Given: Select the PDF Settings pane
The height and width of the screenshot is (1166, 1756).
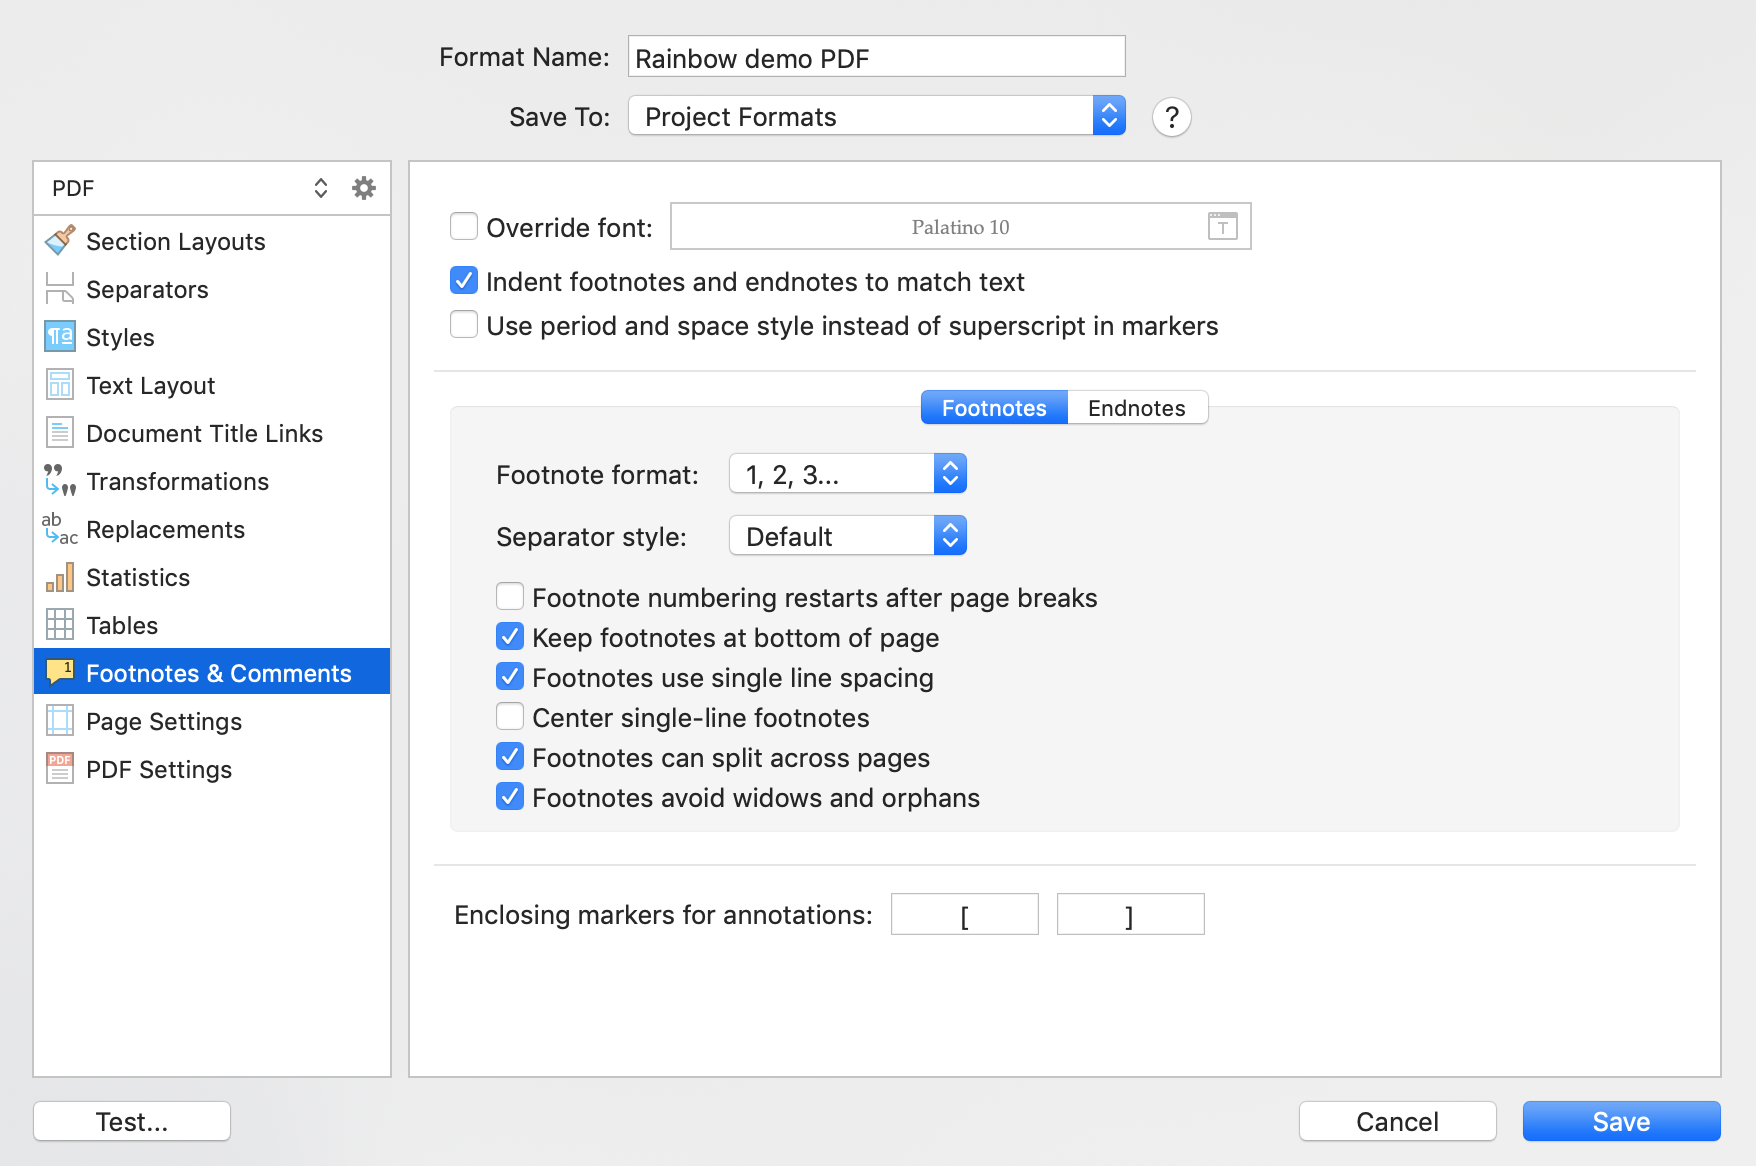Looking at the screenshot, I should [212, 769].
